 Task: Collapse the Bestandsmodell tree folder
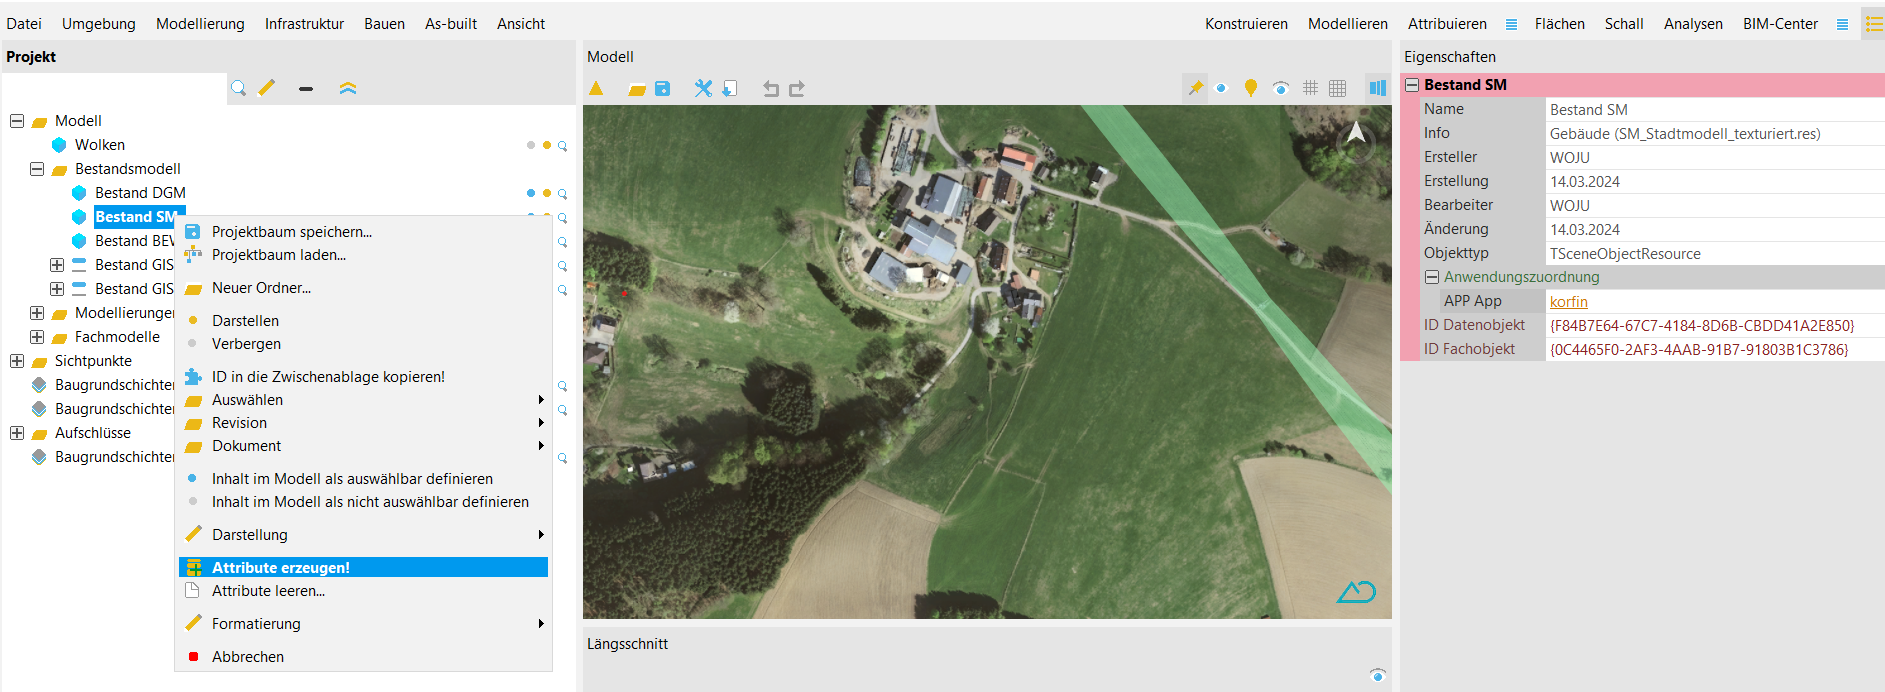(37, 169)
